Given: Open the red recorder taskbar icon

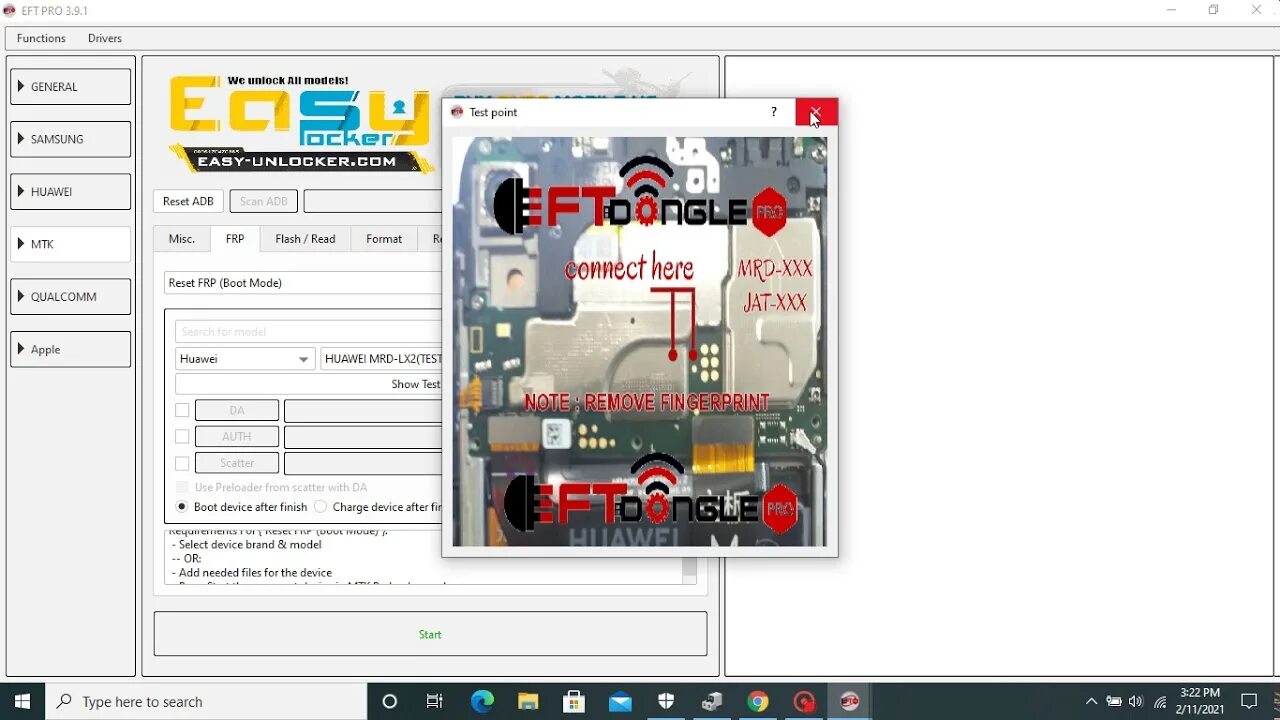Looking at the screenshot, I should click(804, 701).
